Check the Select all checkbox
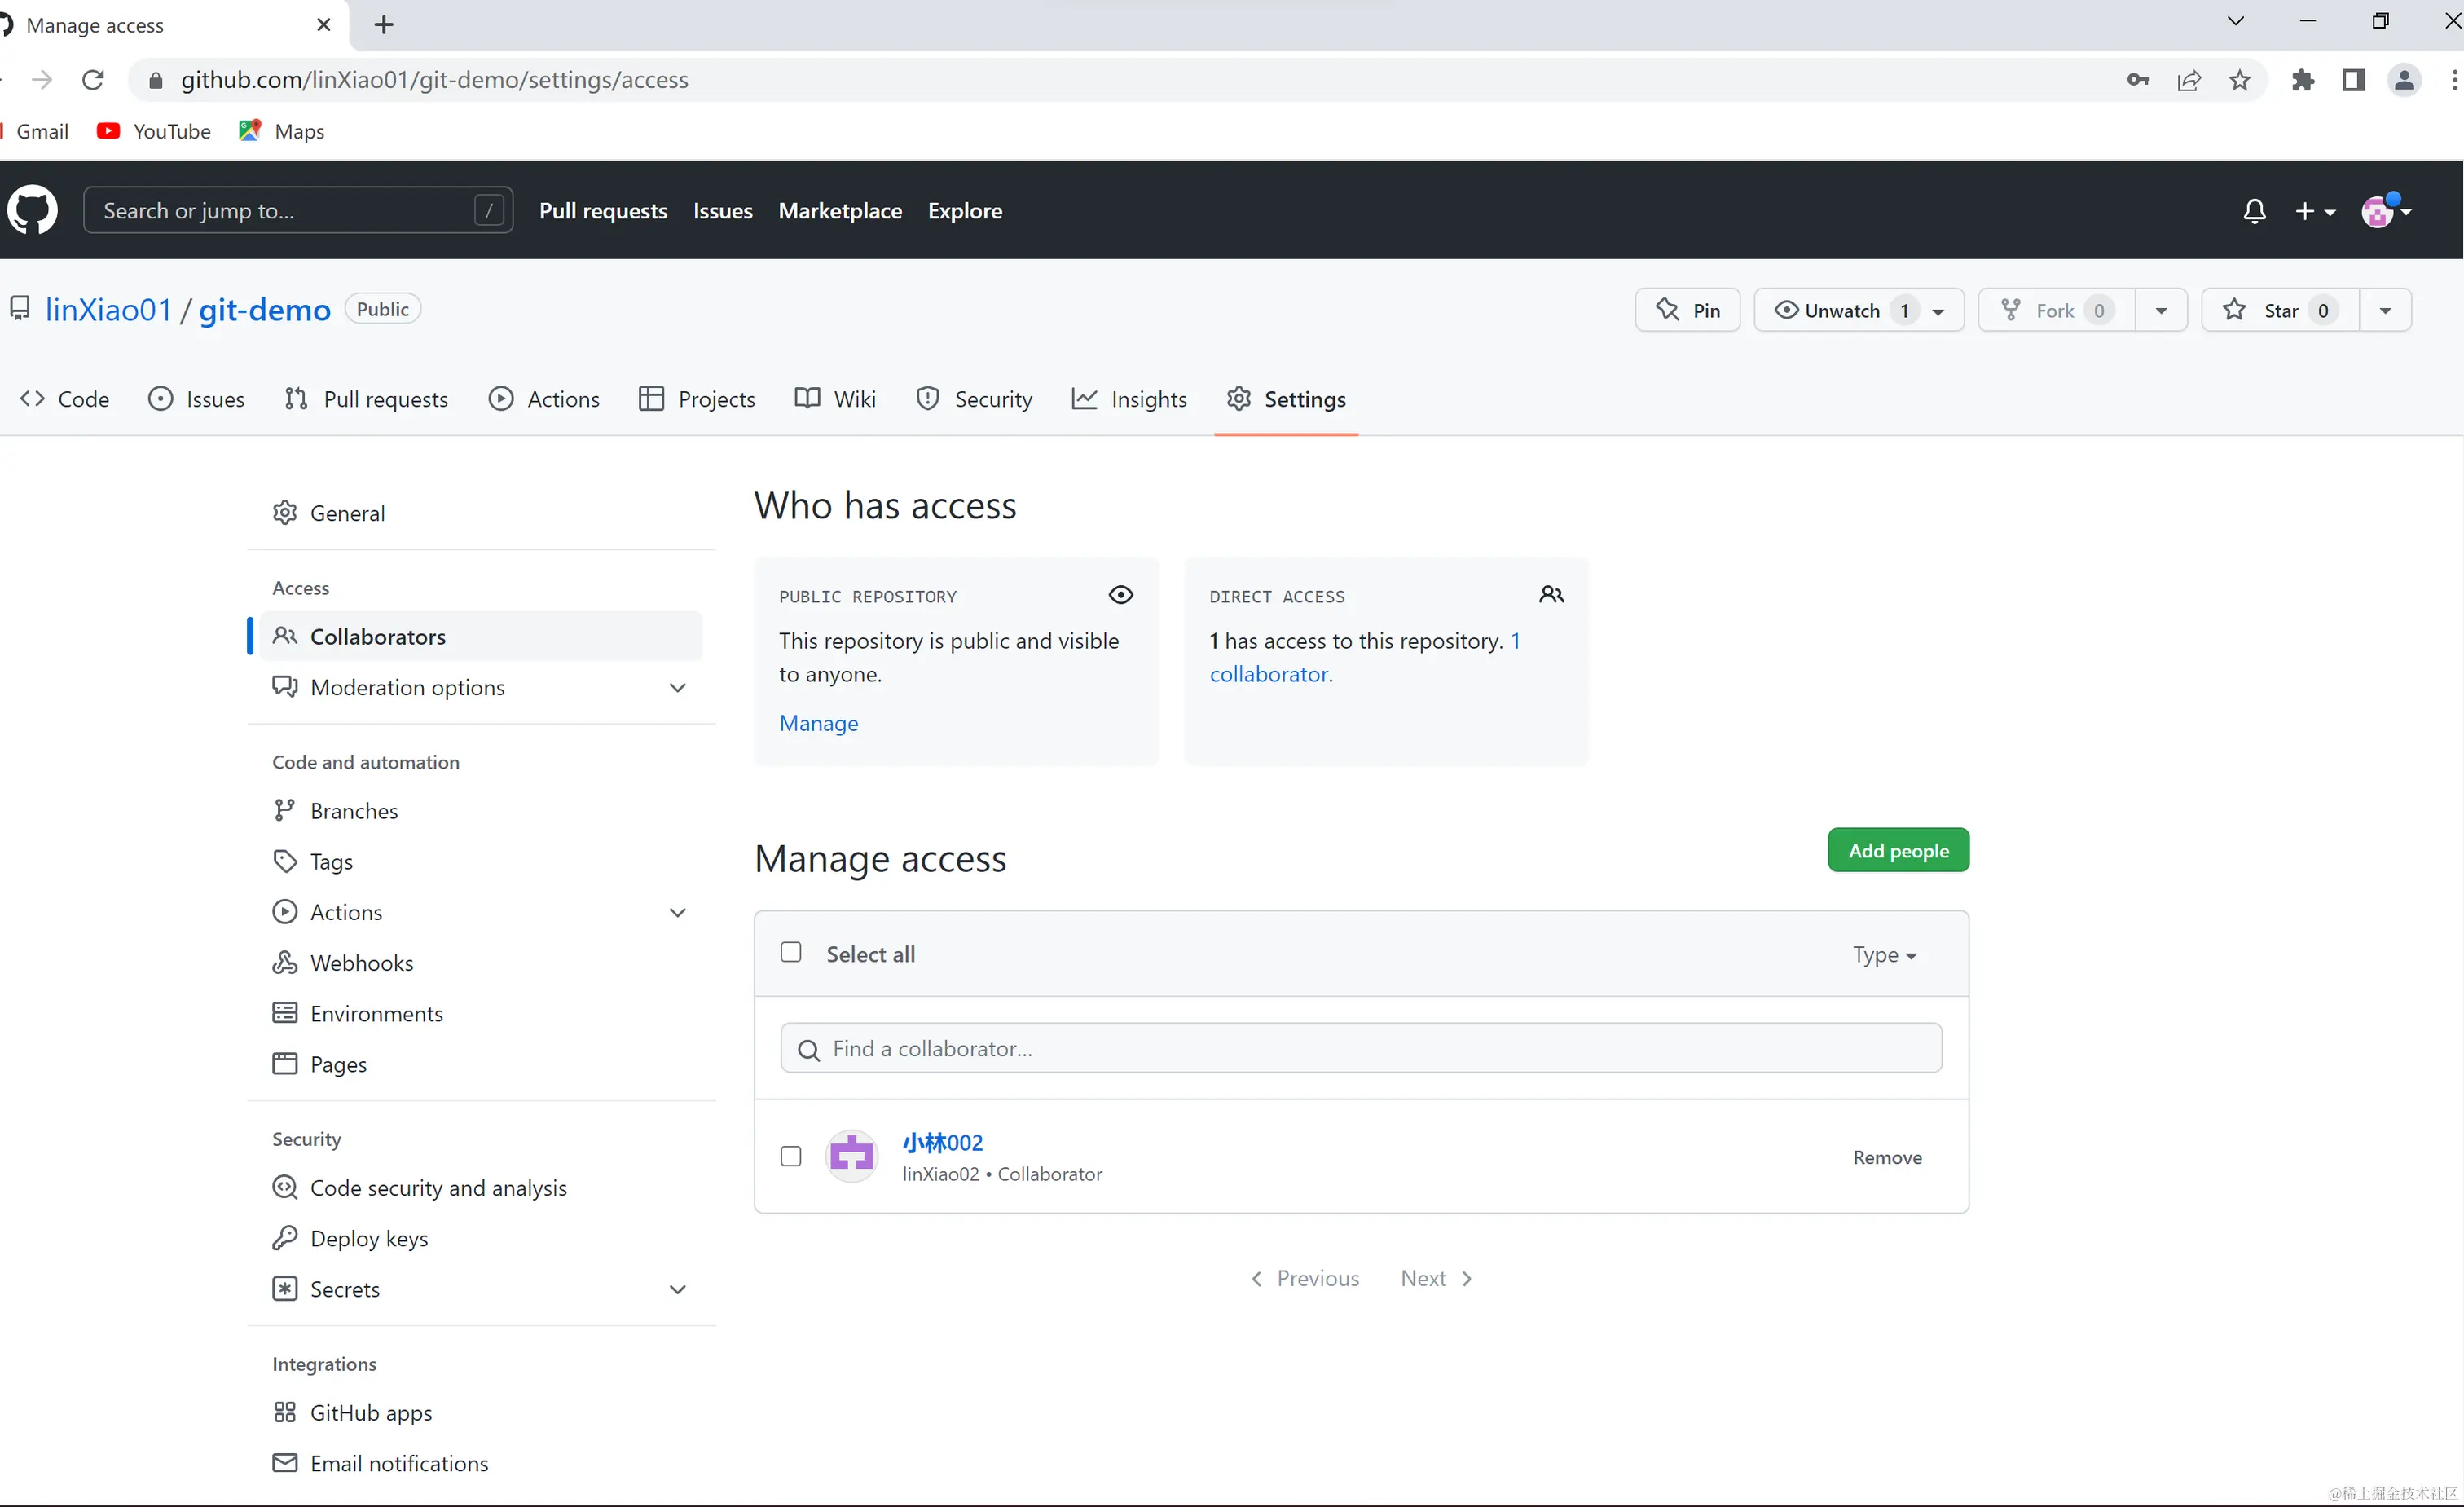This screenshot has height=1507, width=2464. pyautogui.click(x=791, y=952)
